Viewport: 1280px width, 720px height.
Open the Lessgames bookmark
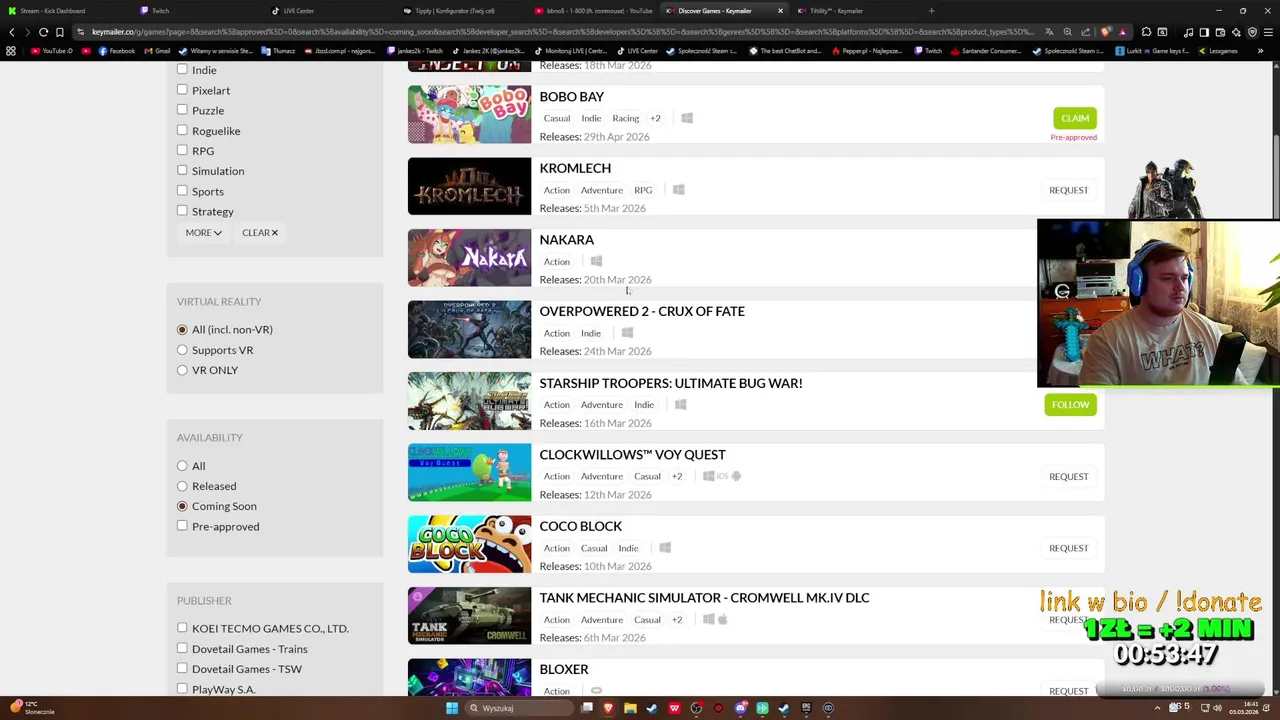(x=1218, y=51)
